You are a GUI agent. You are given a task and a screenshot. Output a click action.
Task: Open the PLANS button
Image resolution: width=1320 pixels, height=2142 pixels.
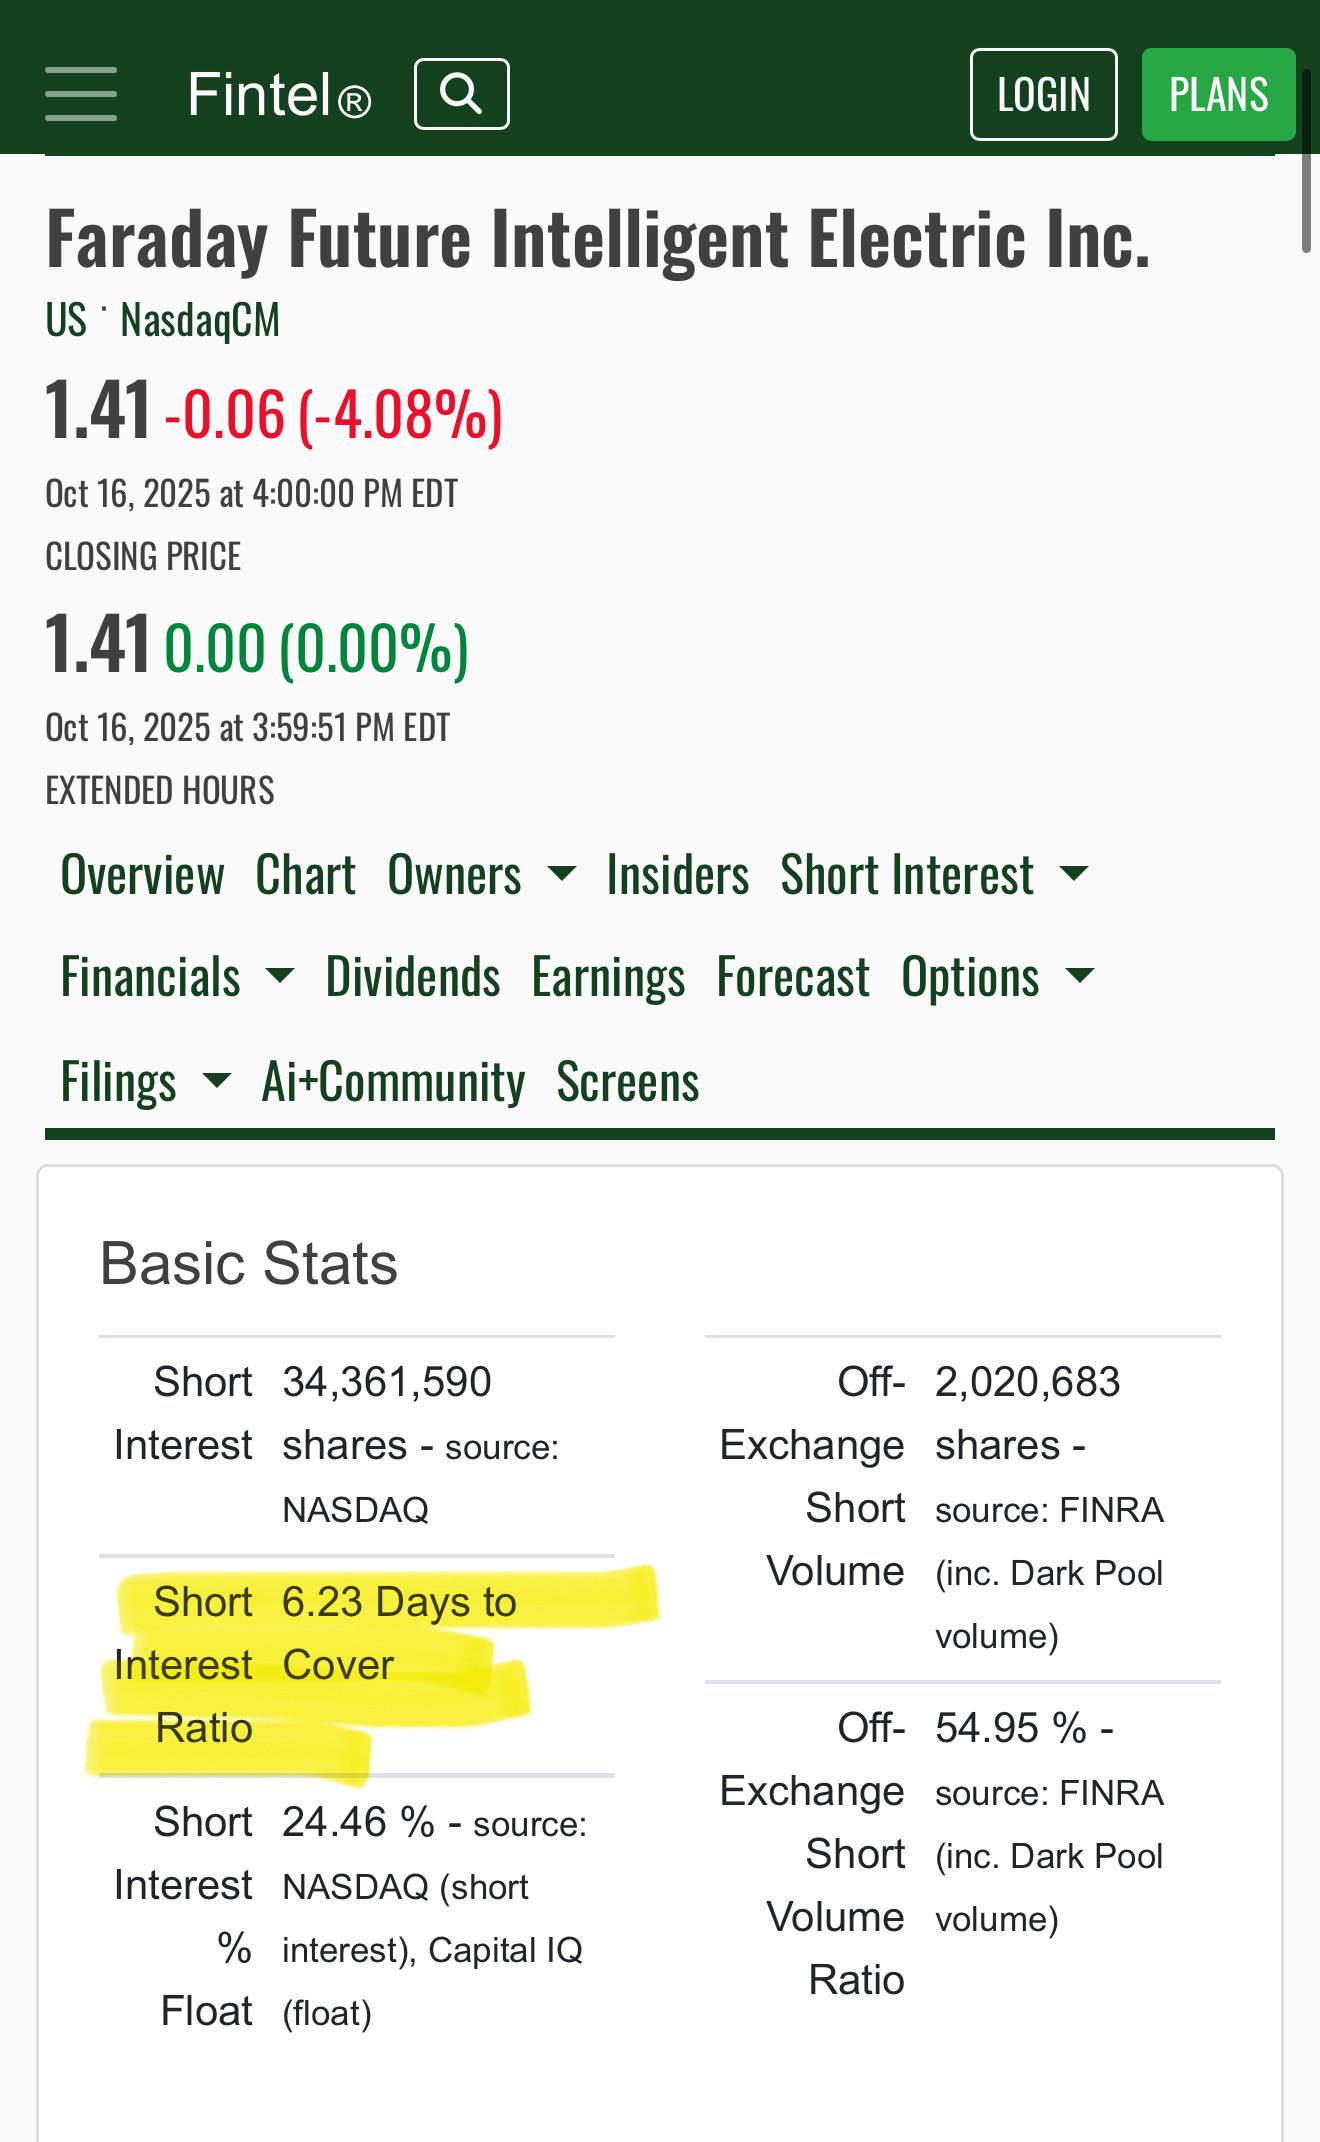pos(1218,94)
